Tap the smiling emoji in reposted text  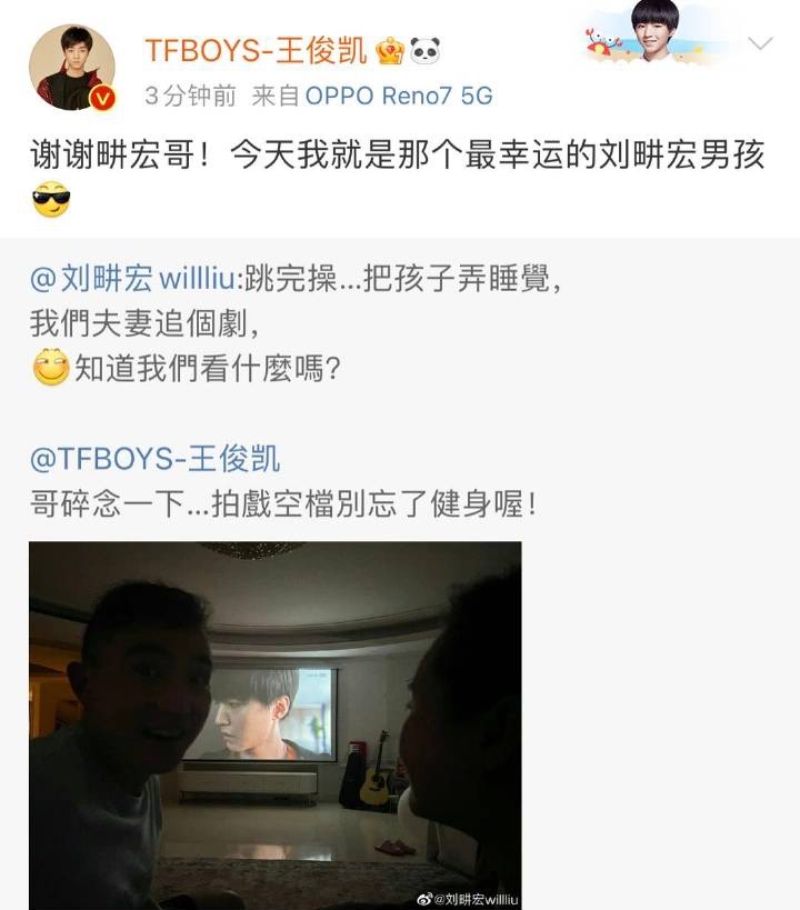coord(51,367)
